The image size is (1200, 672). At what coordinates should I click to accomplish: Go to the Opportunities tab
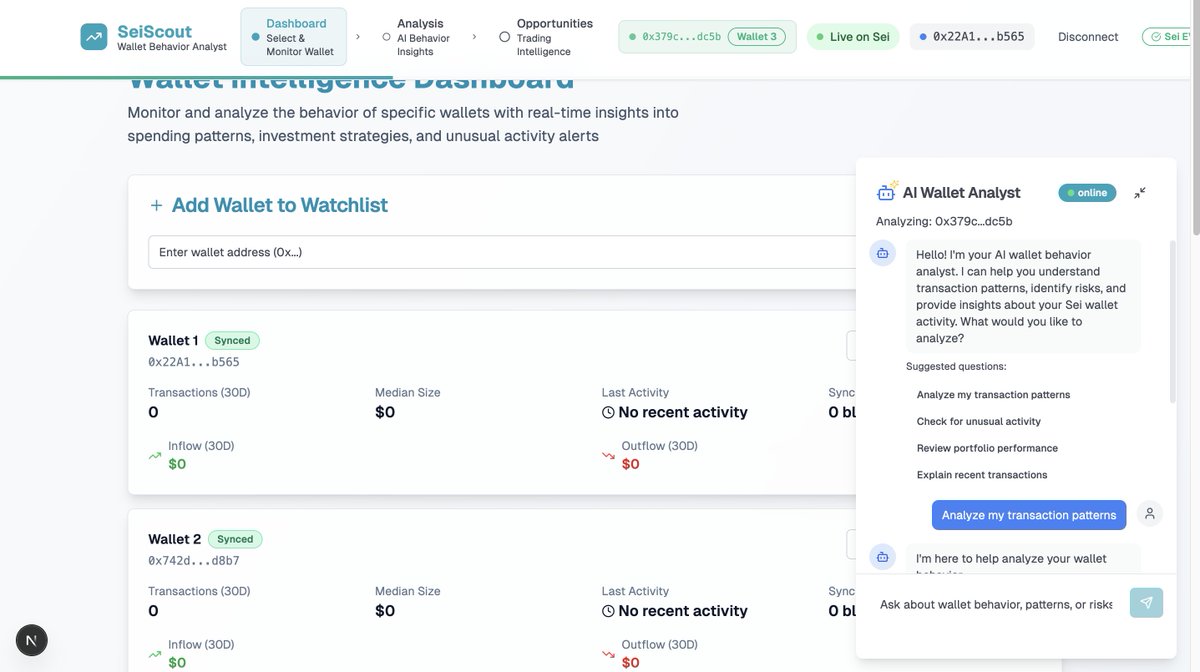coord(546,37)
